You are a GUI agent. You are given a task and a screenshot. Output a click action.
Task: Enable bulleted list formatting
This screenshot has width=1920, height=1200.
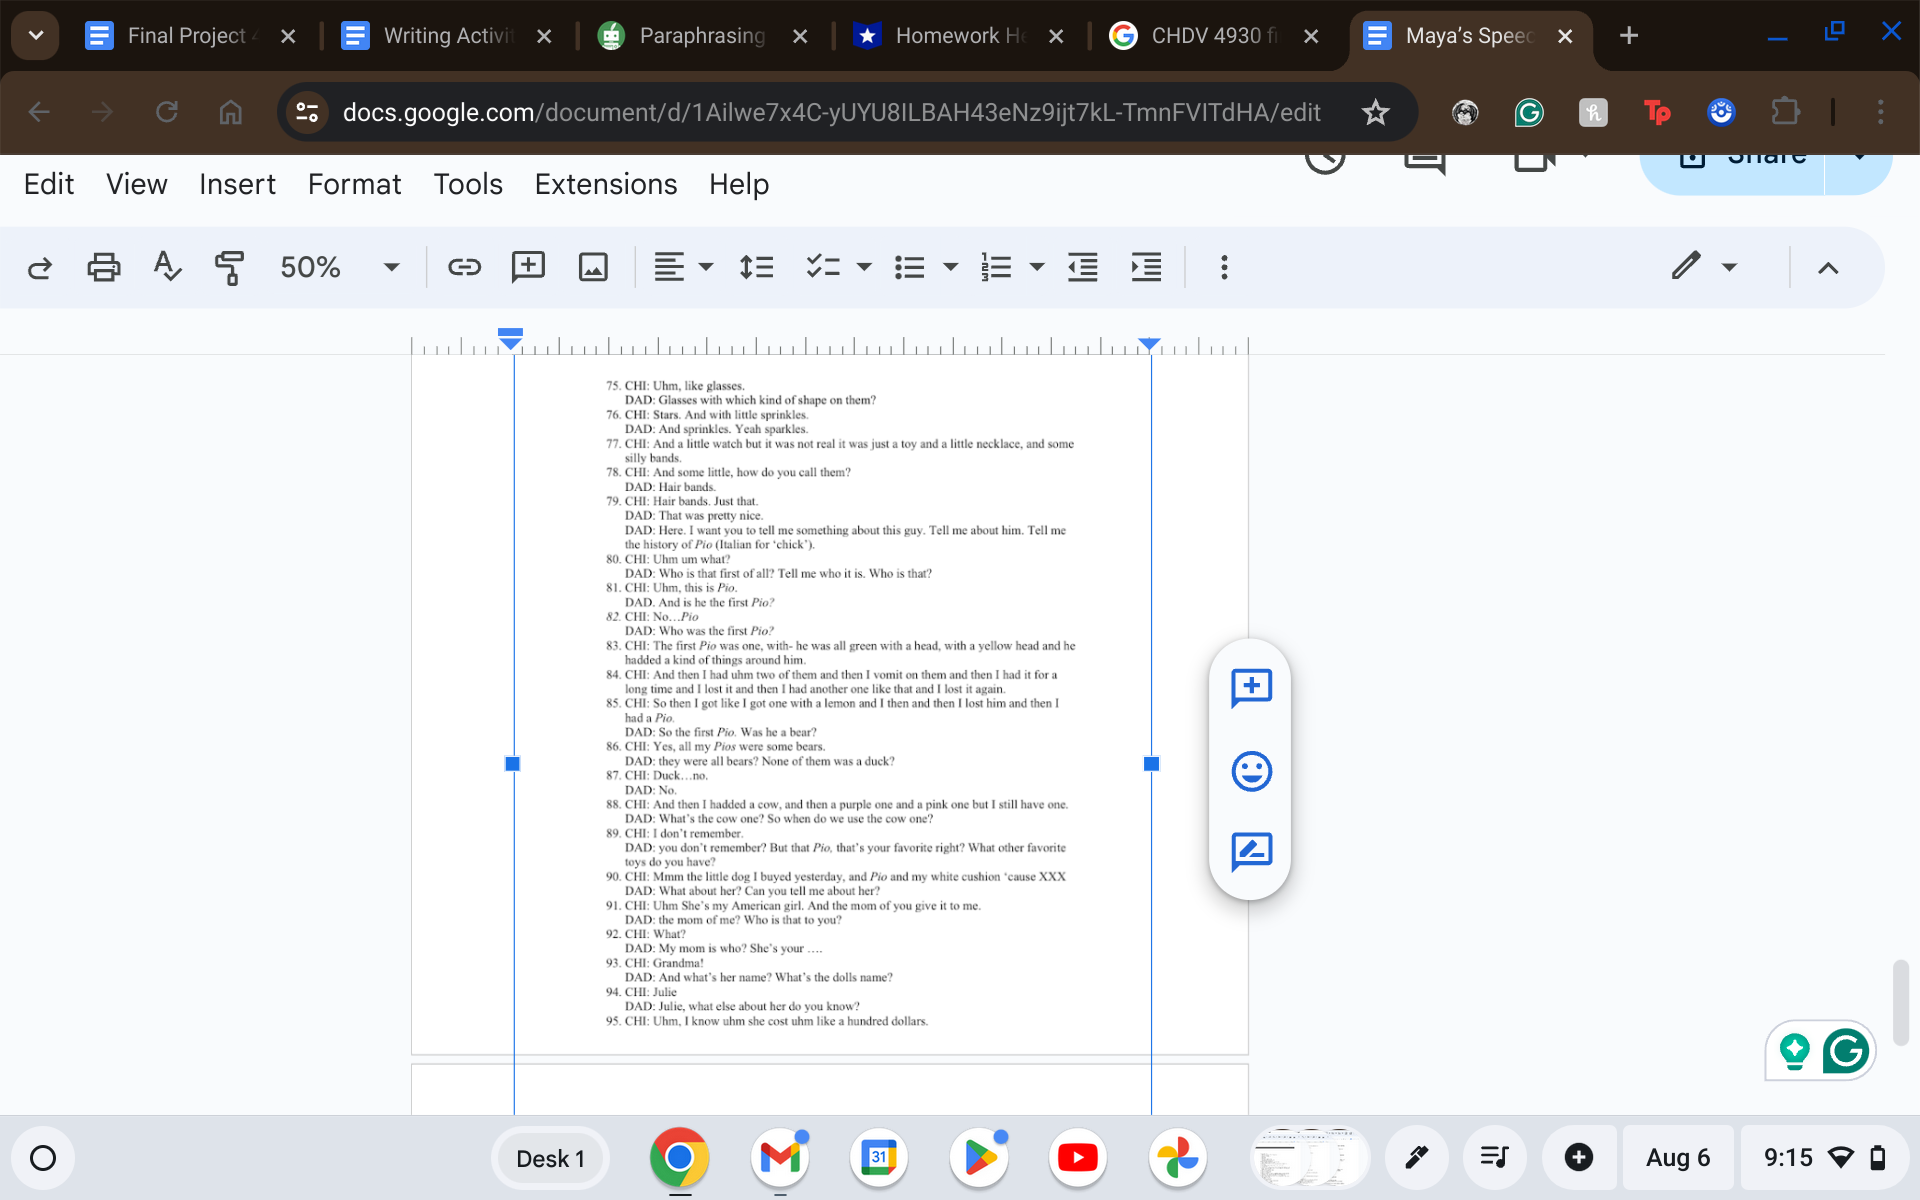(x=911, y=267)
